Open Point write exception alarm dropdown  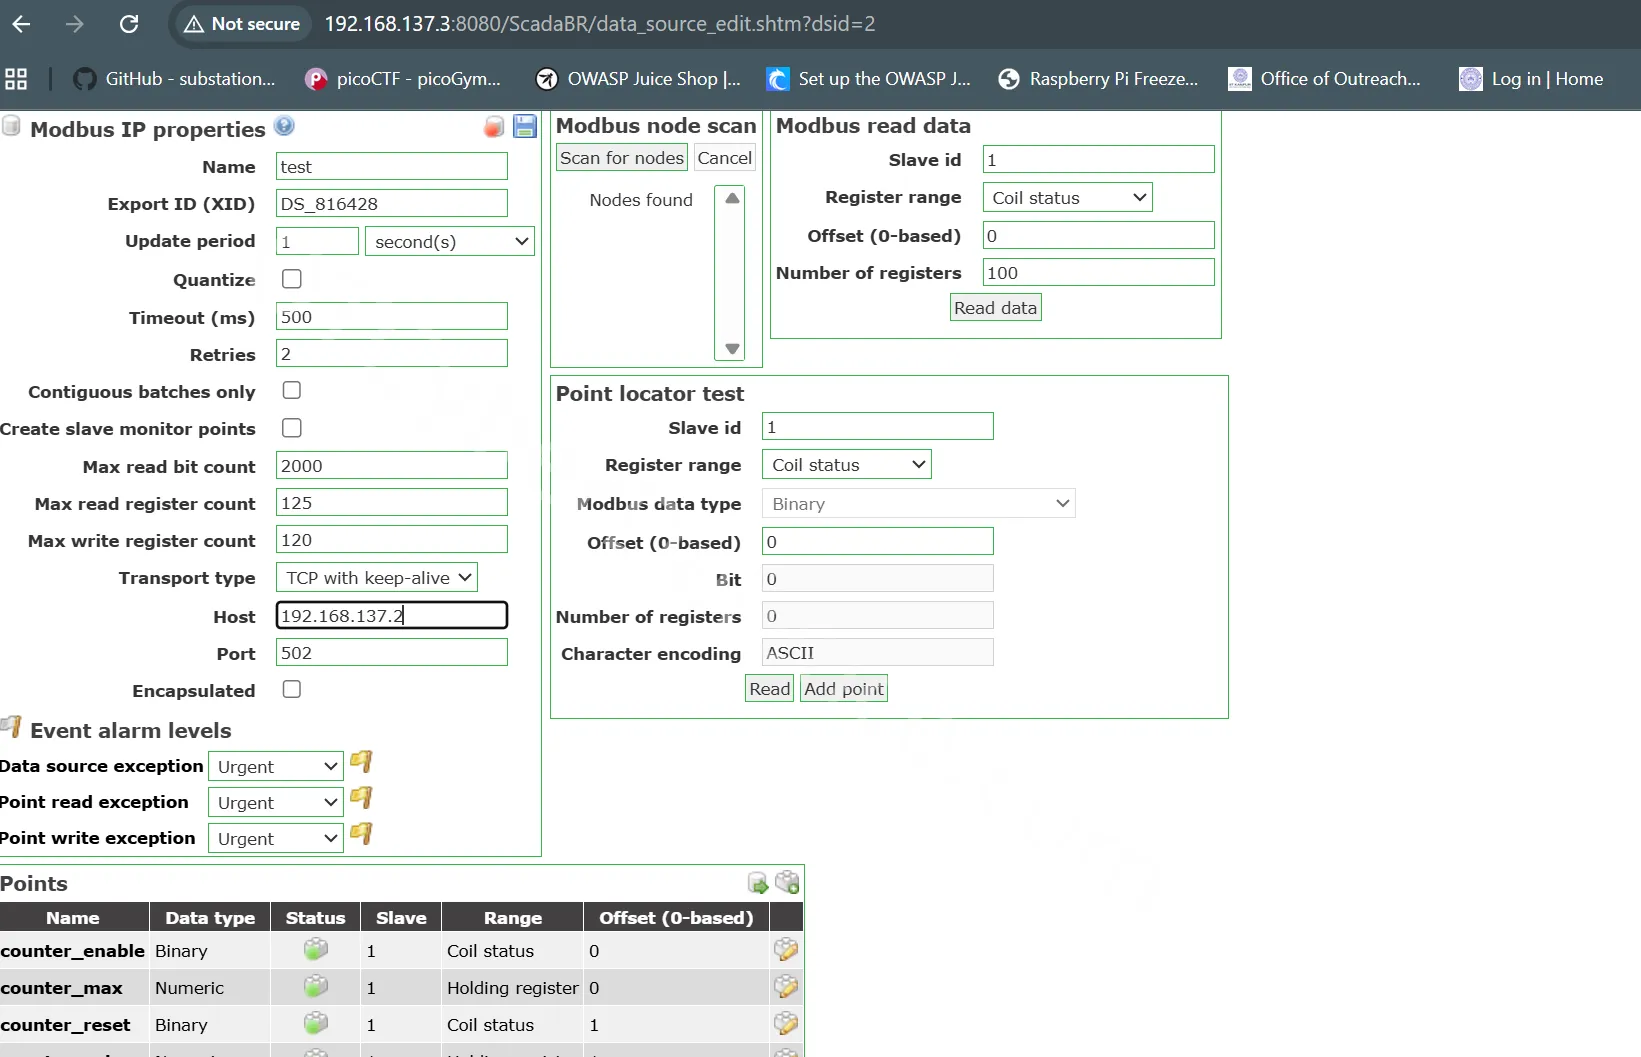[x=276, y=838]
